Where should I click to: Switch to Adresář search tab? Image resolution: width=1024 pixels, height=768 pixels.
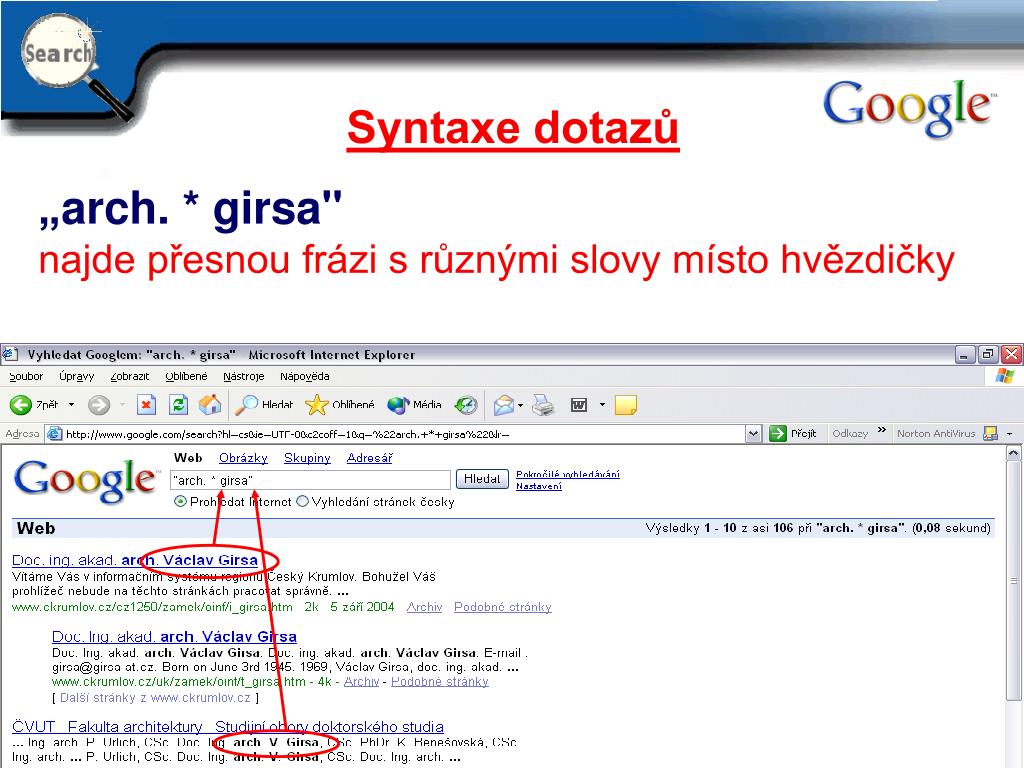coord(369,458)
